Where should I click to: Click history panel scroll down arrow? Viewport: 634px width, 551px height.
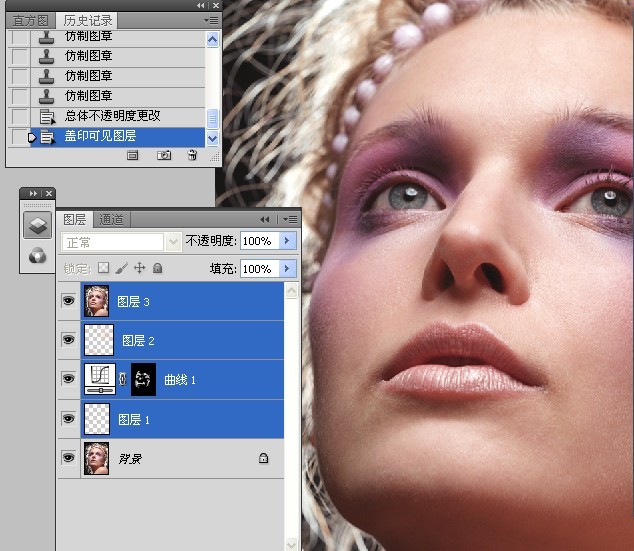[212, 139]
